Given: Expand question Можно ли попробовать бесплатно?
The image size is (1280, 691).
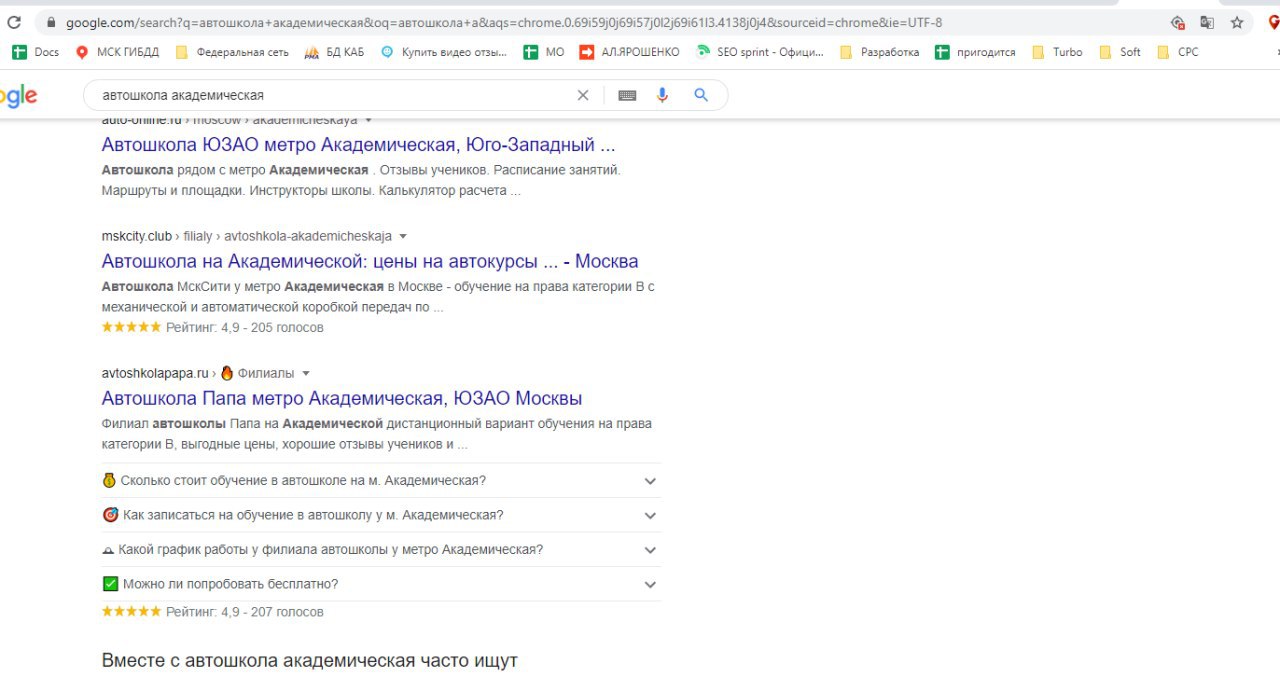Looking at the screenshot, I should coord(381,584).
